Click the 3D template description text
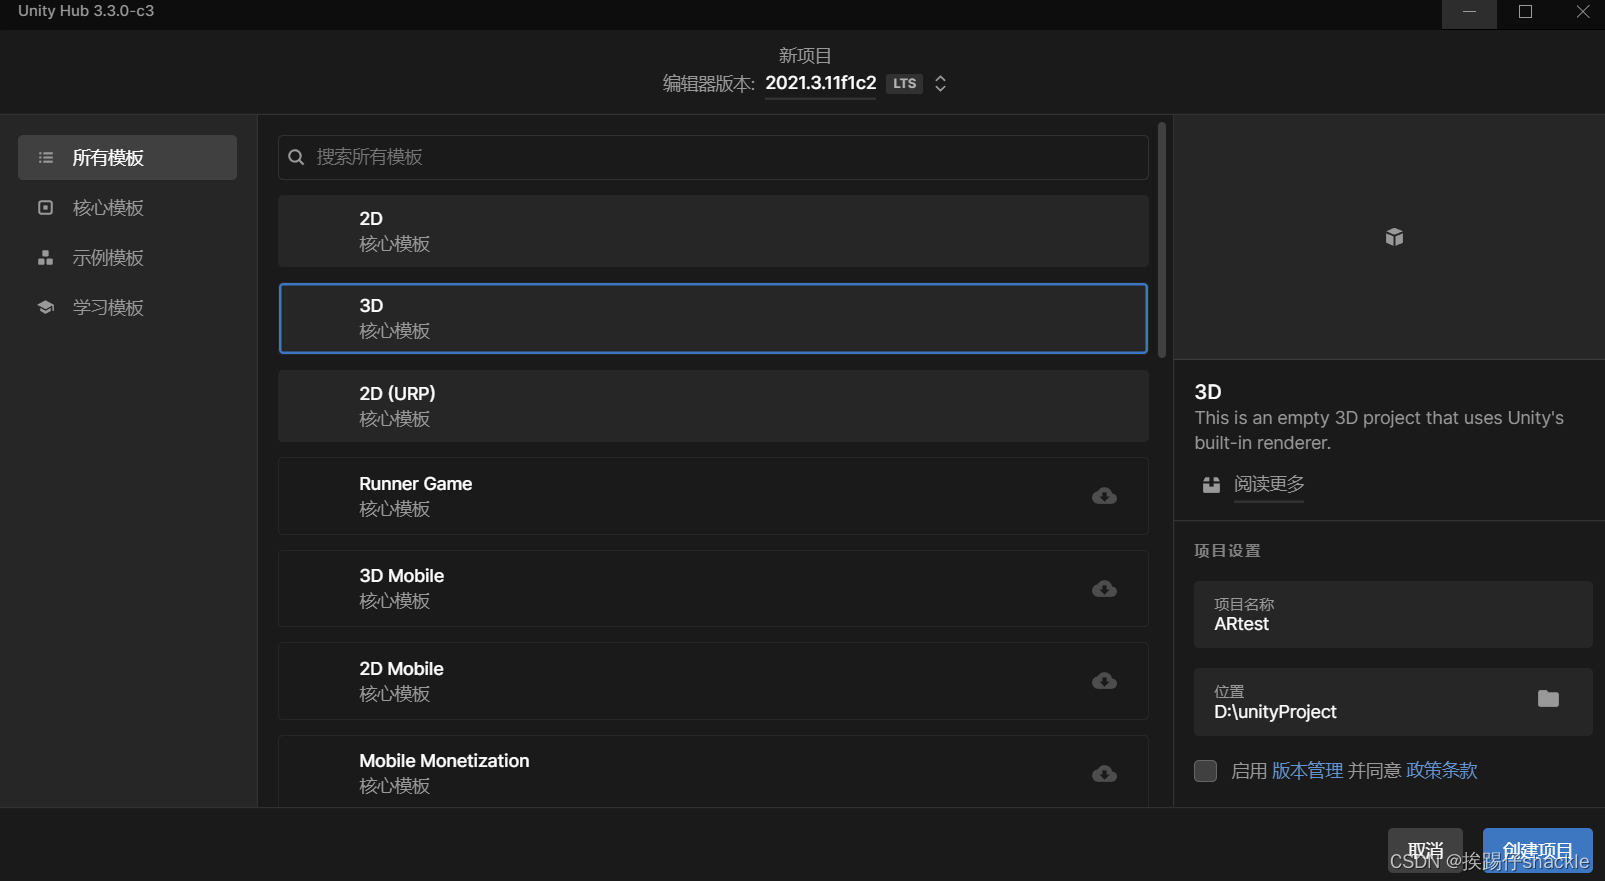 [x=1379, y=430]
